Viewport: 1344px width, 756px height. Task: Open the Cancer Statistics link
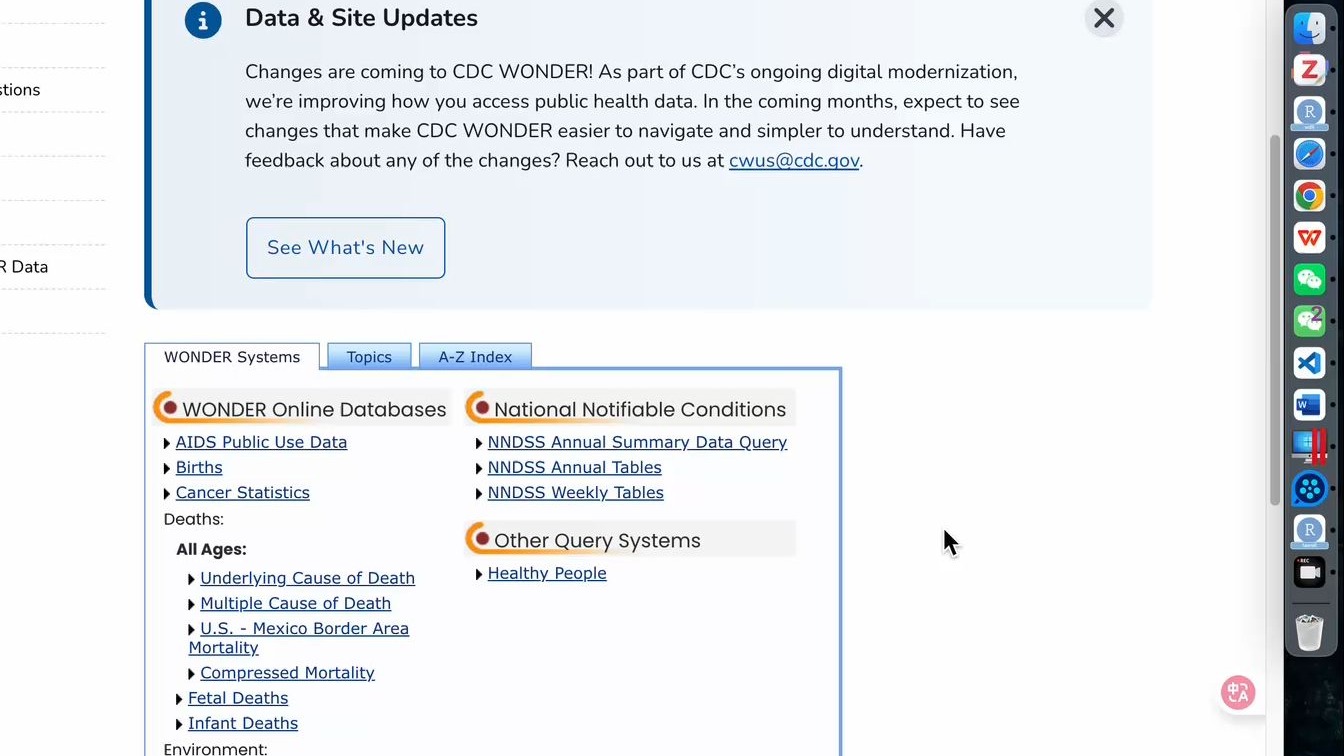tap(242, 493)
